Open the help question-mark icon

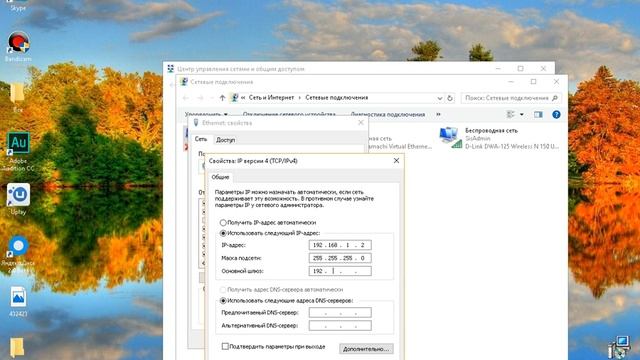pos(556,115)
